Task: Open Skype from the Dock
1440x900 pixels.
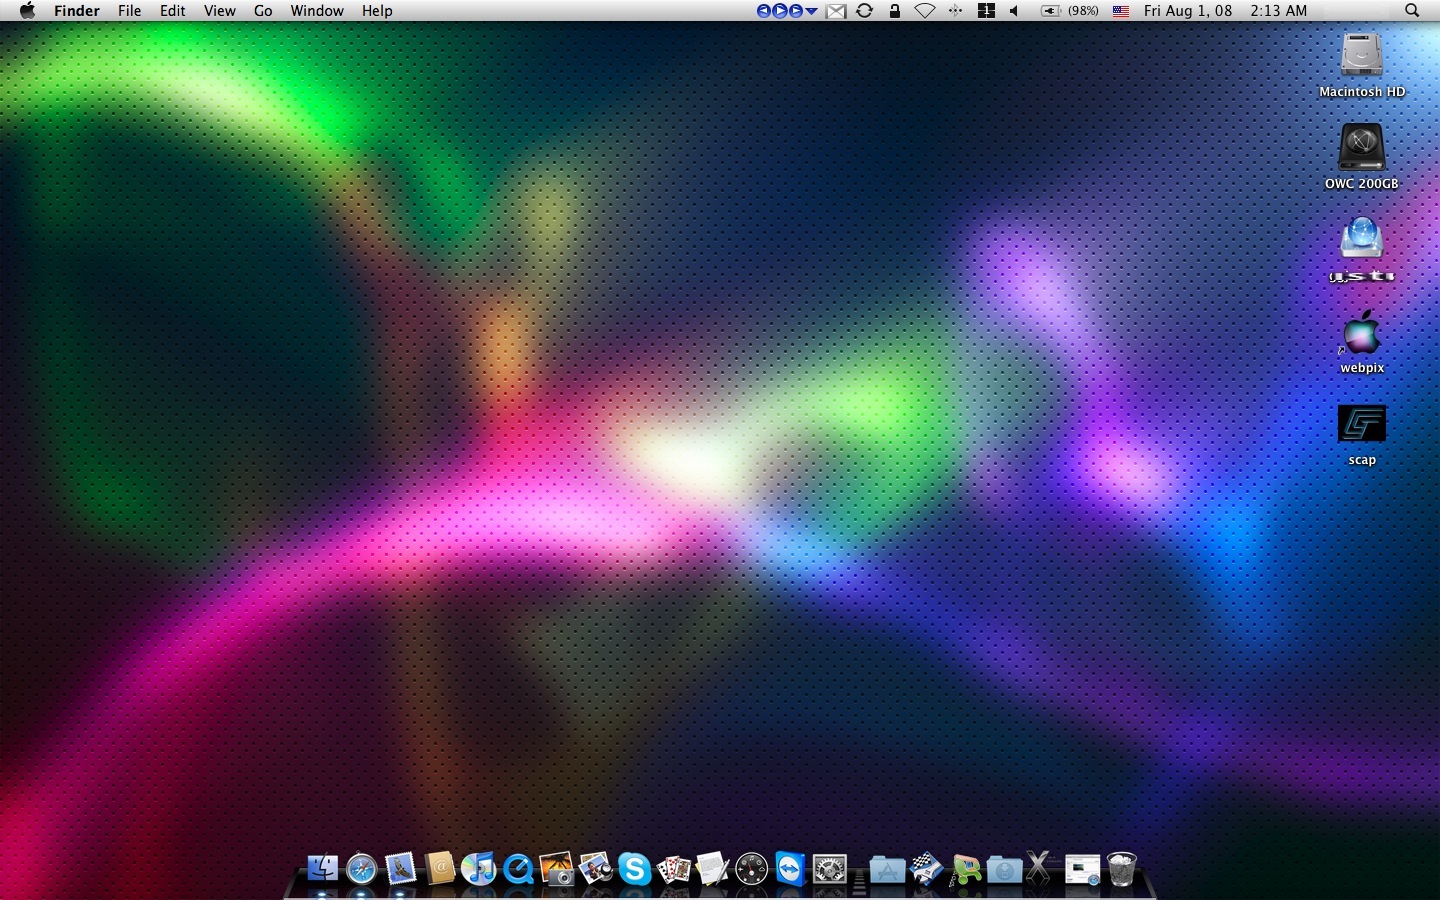Action: (x=635, y=869)
